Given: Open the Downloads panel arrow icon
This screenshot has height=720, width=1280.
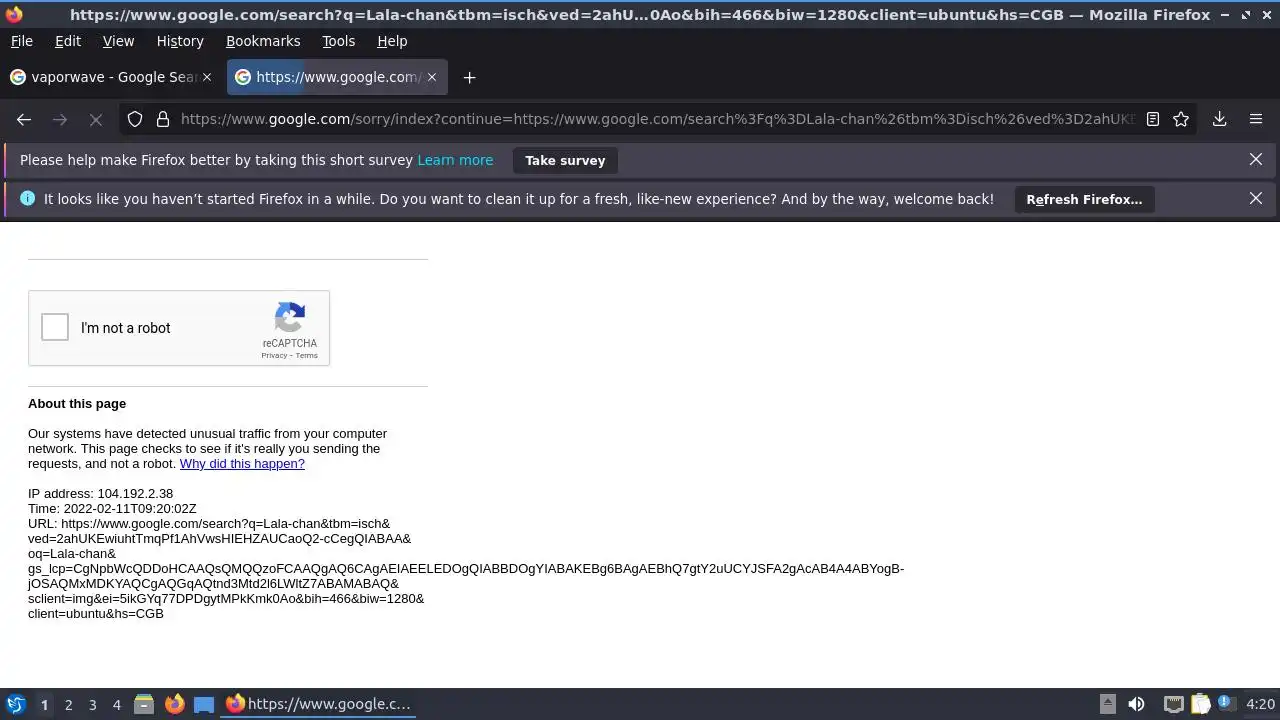Looking at the screenshot, I should tap(1220, 119).
